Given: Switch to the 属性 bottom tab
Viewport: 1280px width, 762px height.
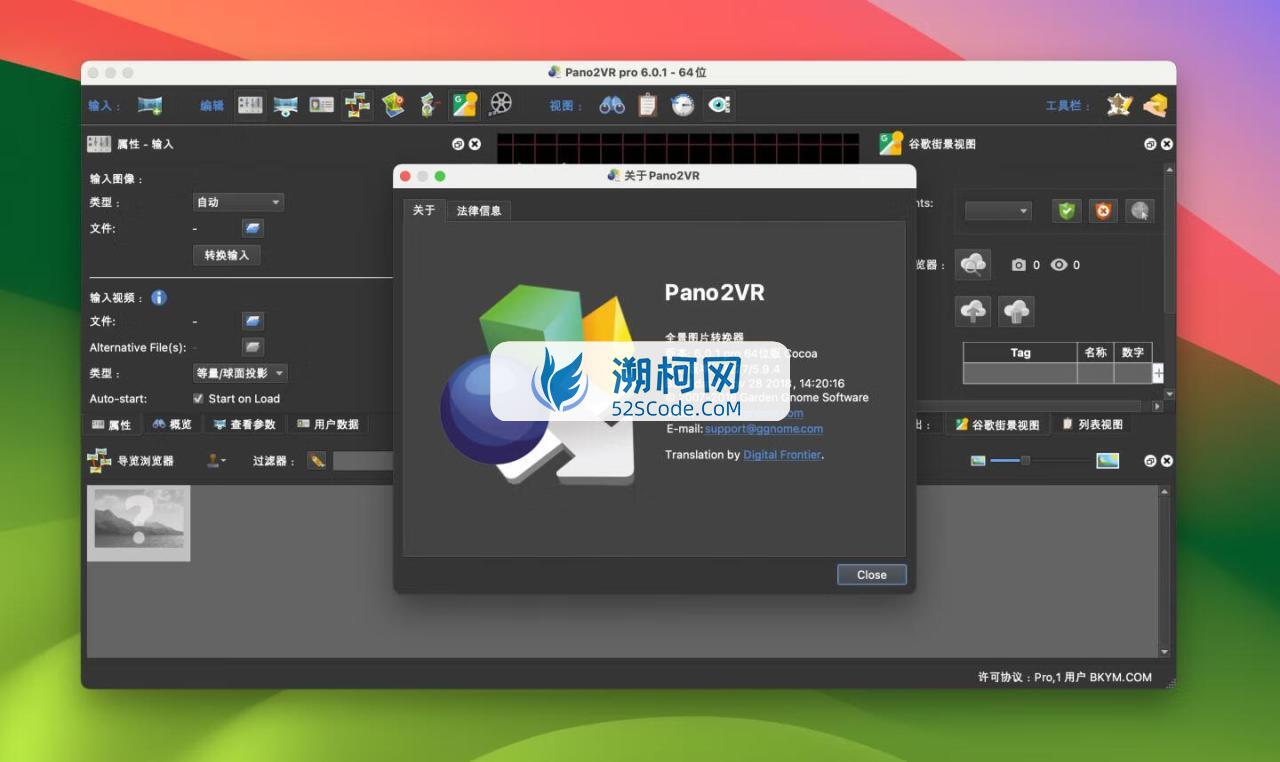Looking at the screenshot, I should [112, 424].
